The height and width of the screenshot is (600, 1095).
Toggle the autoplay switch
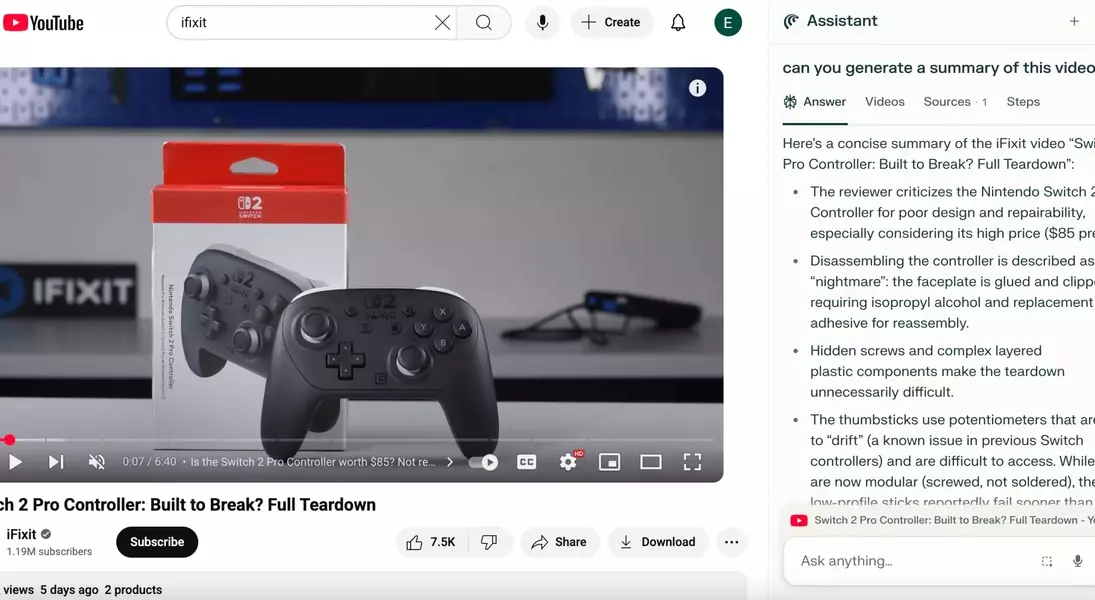click(x=484, y=462)
